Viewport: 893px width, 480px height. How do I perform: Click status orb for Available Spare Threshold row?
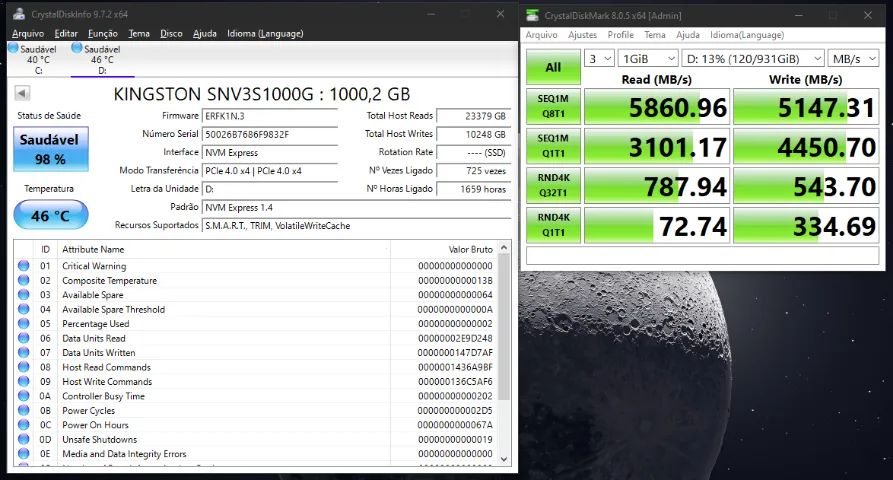coord(23,309)
